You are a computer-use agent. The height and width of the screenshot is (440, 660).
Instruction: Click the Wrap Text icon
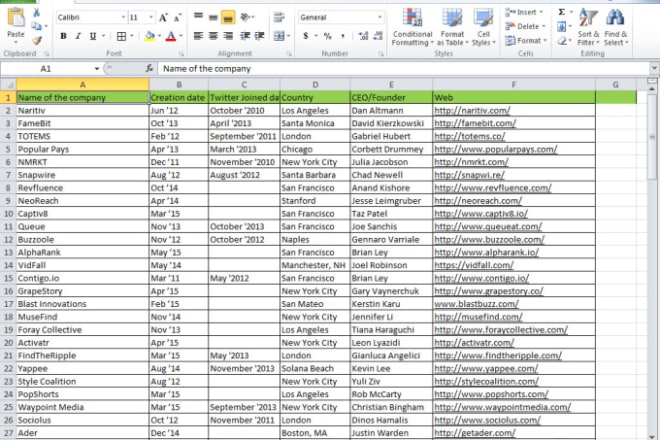click(x=279, y=17)
